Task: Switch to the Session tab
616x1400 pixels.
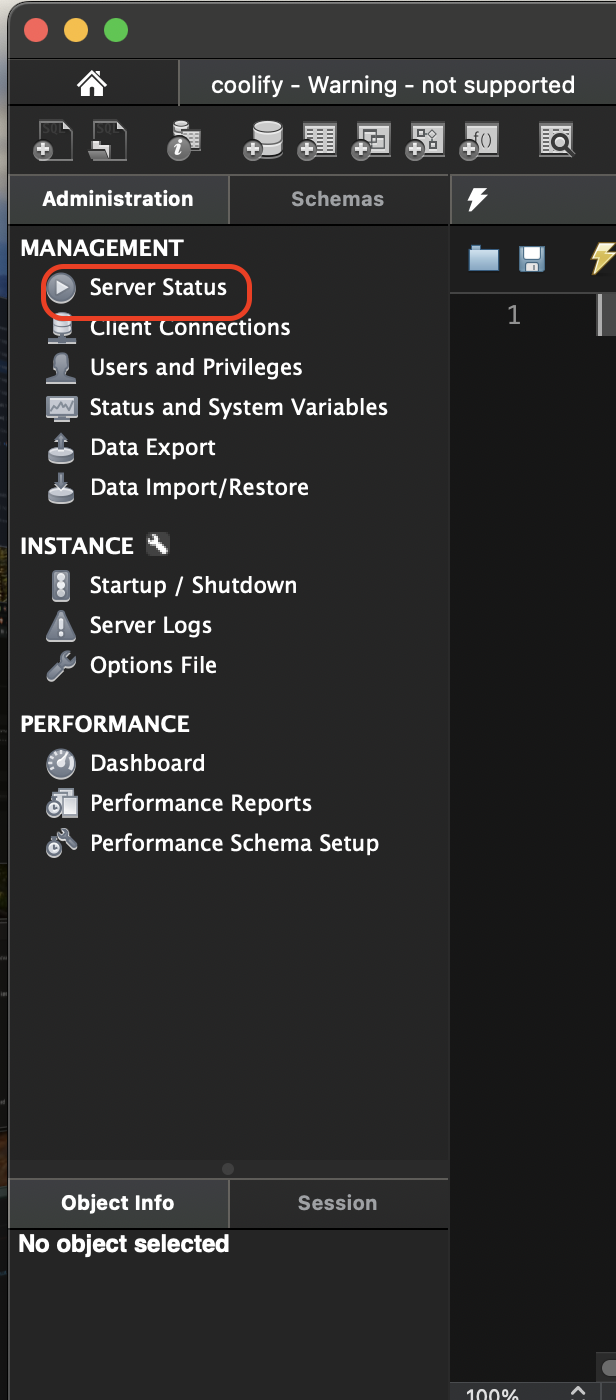Action: [x=337, y=1203]
